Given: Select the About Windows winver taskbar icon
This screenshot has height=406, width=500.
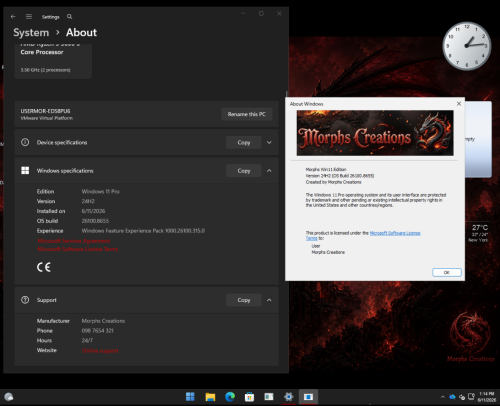Looking at the screenshot, I should 308,397.
